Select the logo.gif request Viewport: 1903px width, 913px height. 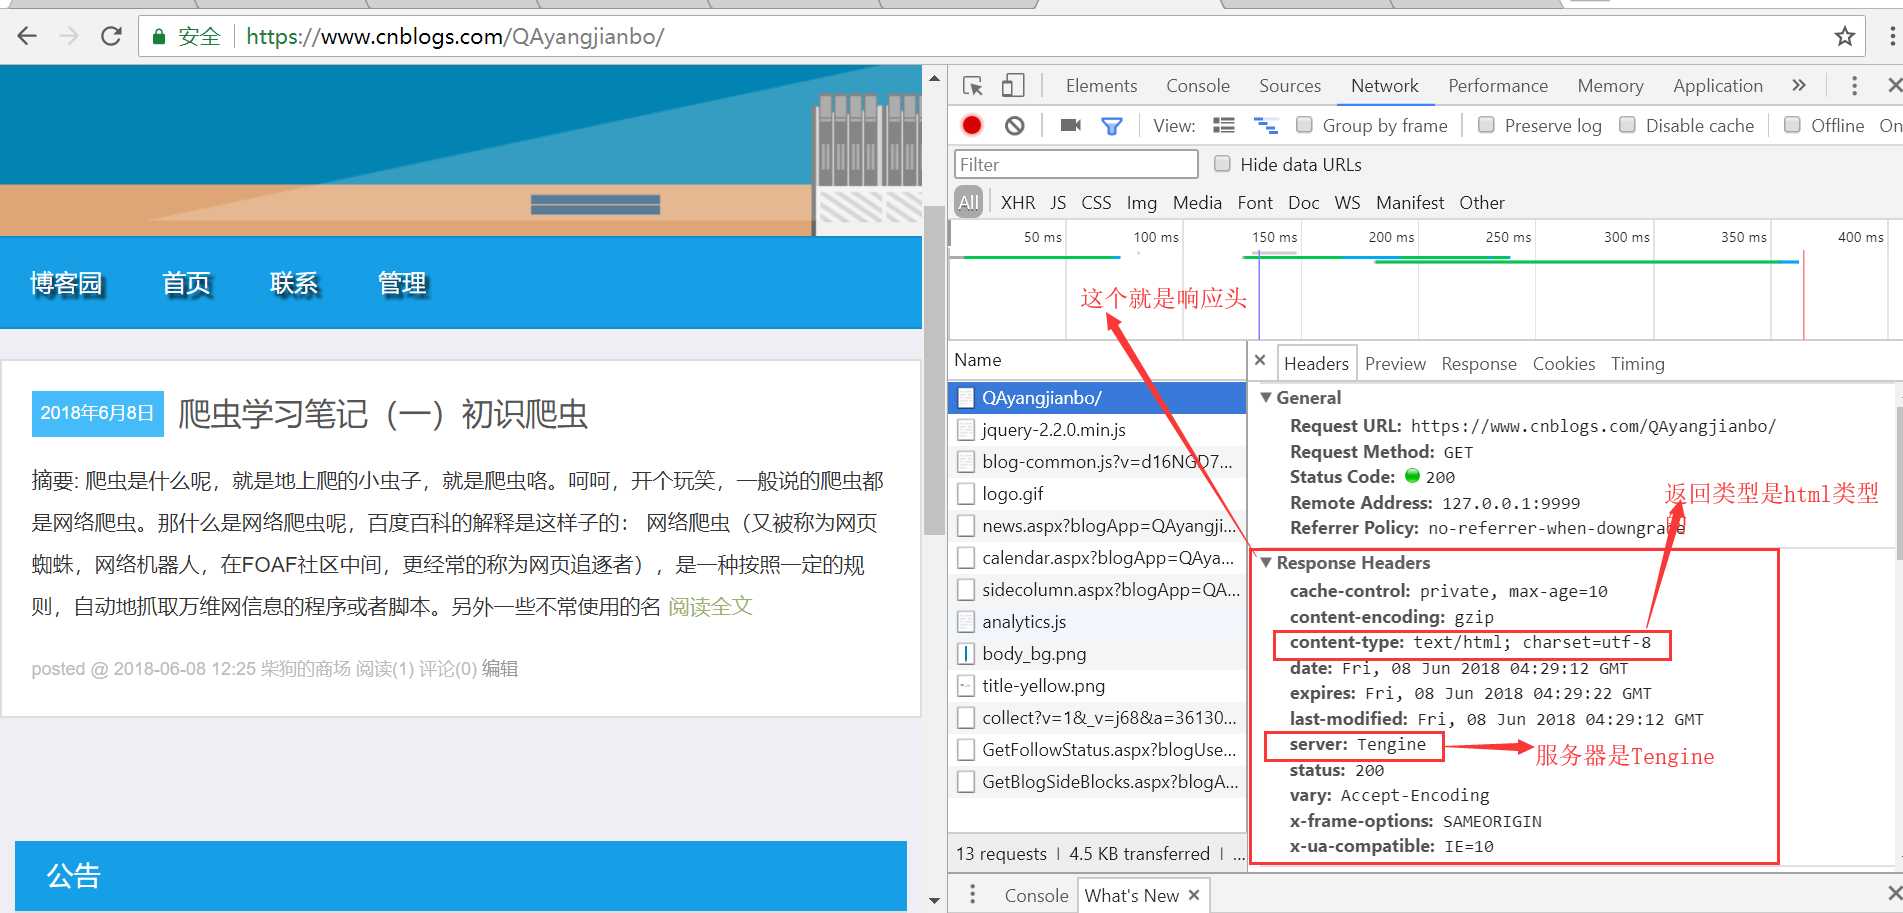pyautogui.click(x=1097, y=494)
